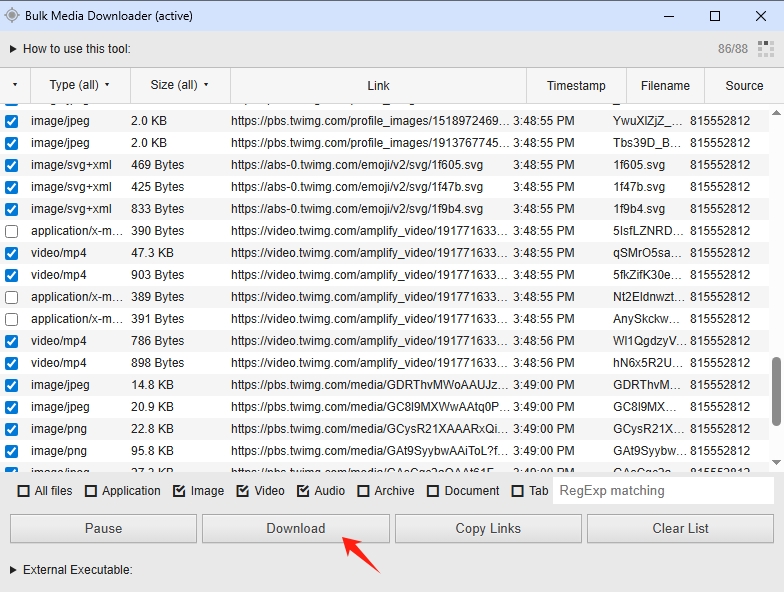Uncheck the 1f9b4.svg row checkbox
The image size is (784, 592).
point(12,210)
